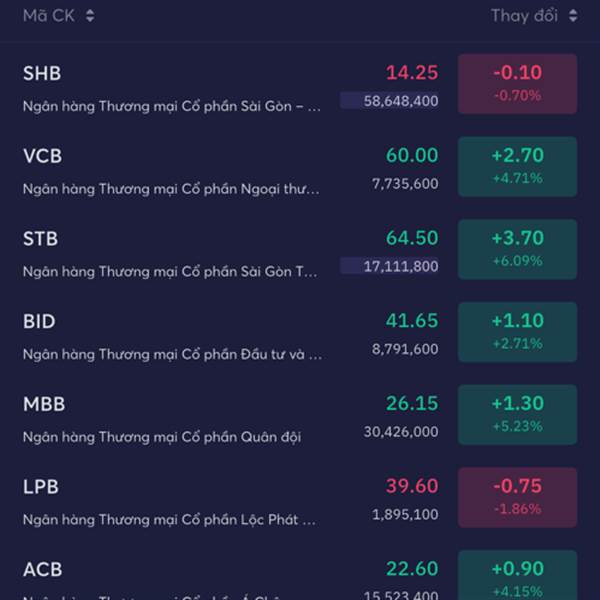The height and width of the screenshot is (600, 600).
Task: Click the Mã CK sort arrows icon
Action: (90, 16)
